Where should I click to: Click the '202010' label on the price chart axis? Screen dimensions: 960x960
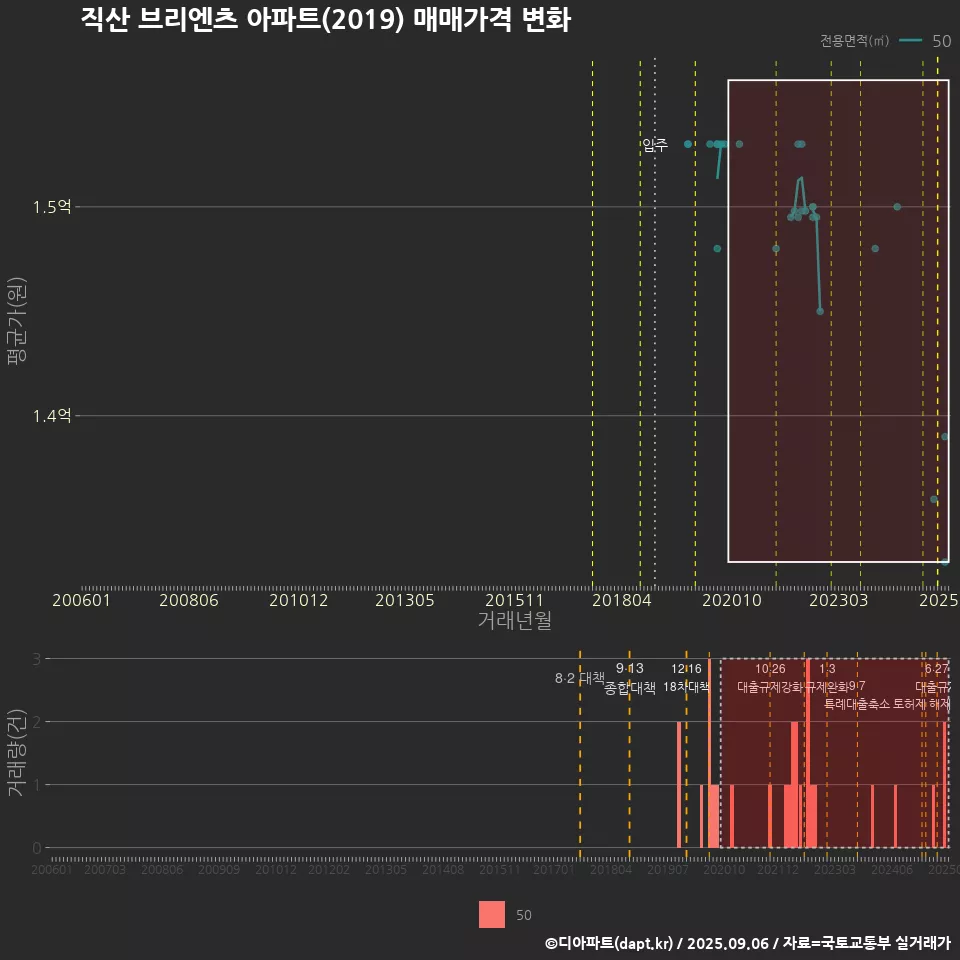[x=732, y=600]
